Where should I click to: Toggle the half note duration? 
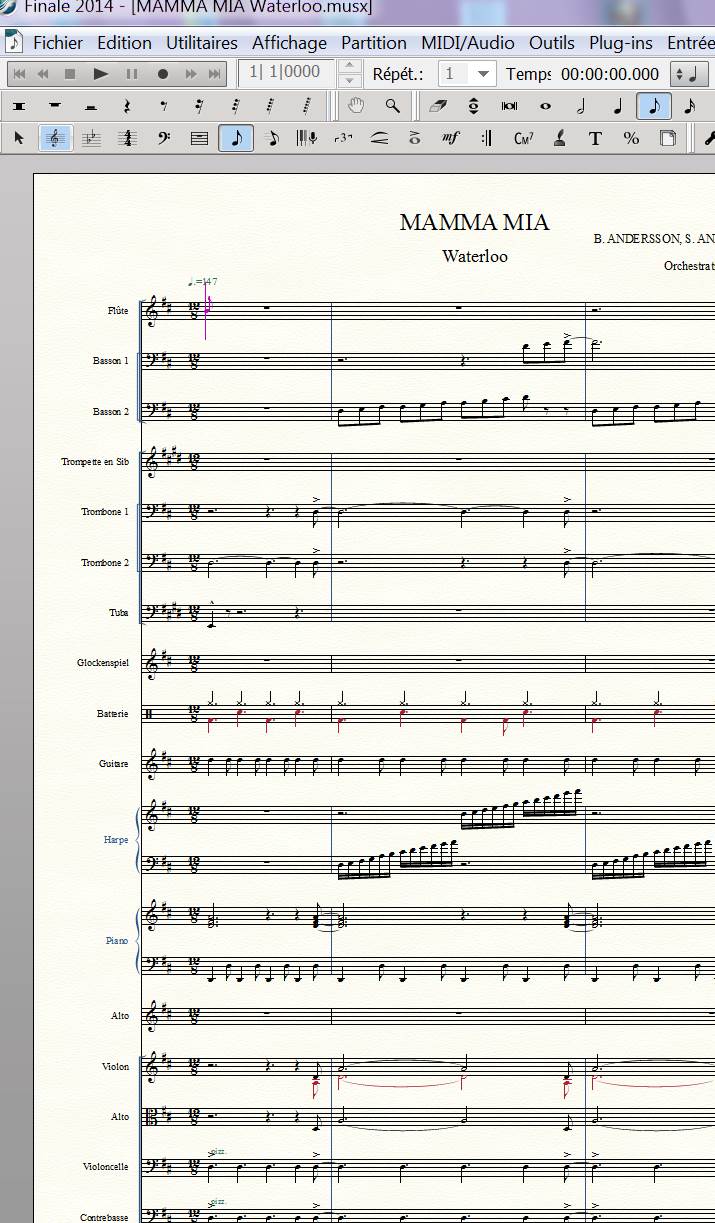(x=581, y=106)
